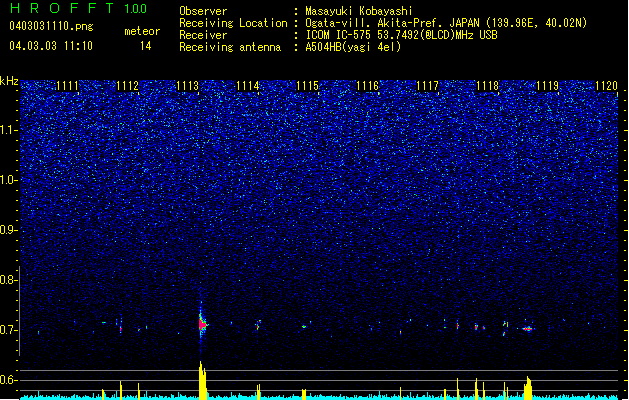
Task: Click the 'Receiving antenna' label
Action: pyautogui.click(x=230, y=47)
